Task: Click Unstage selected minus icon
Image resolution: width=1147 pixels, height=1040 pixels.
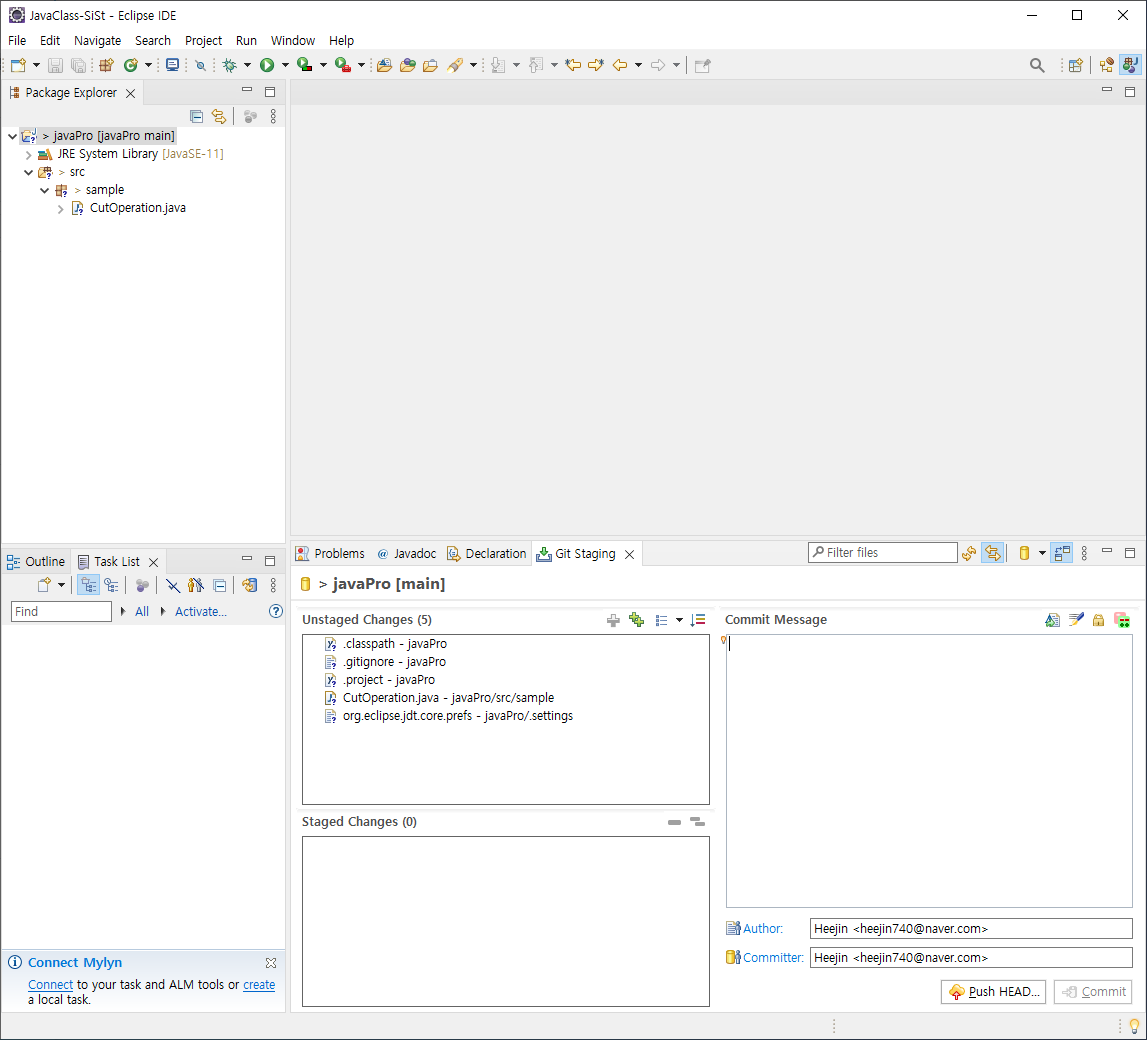Action: 674,823
